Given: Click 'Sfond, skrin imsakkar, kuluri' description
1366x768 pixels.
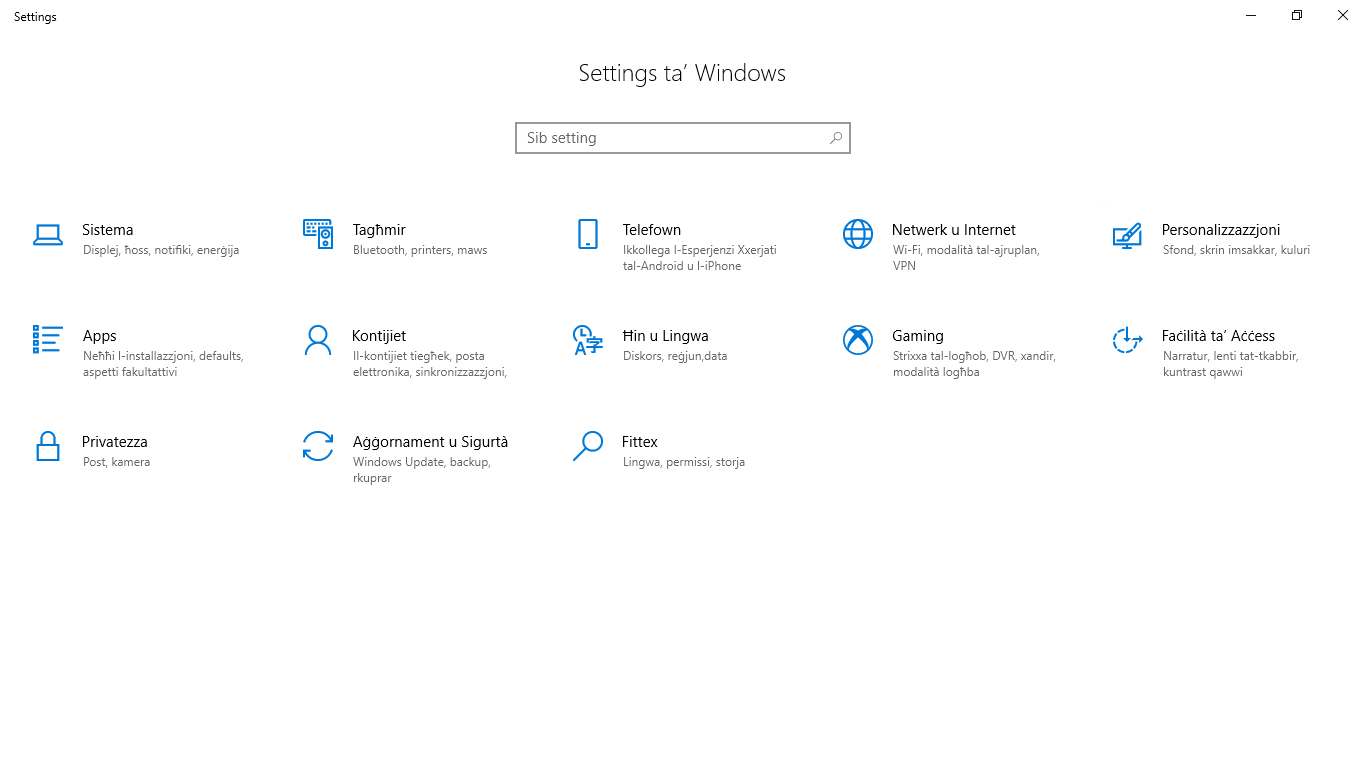Looking at the screenshot, I should (x=1236, y=250).
